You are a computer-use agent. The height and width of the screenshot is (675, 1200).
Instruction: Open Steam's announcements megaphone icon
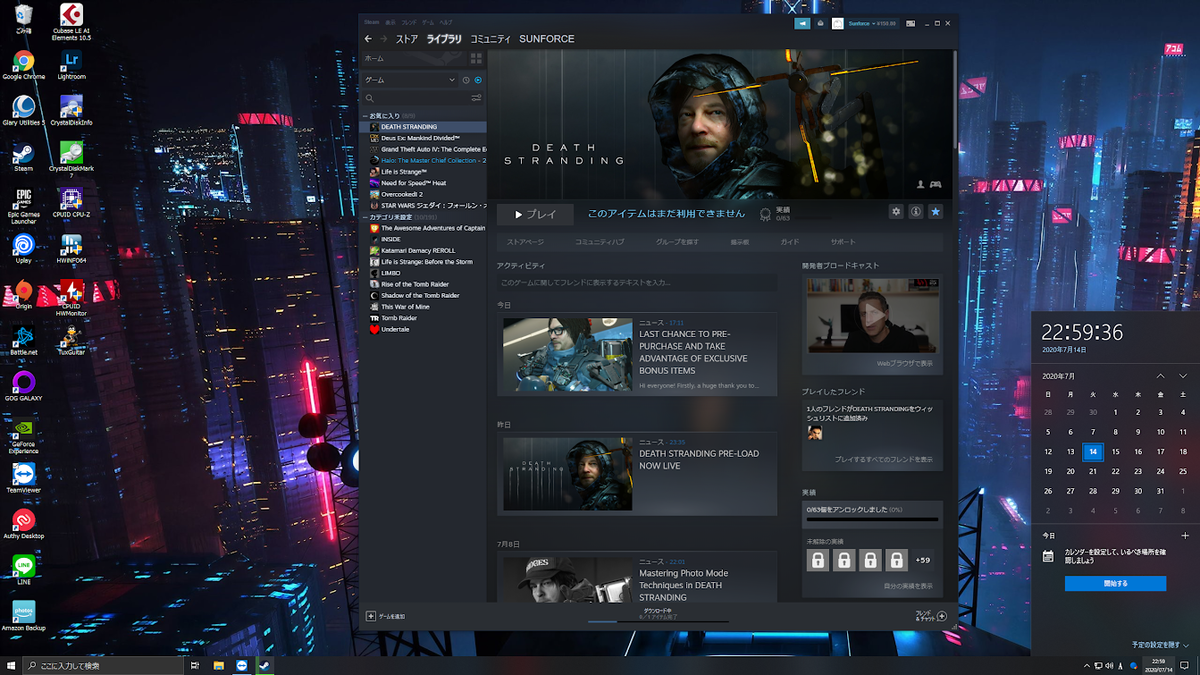tap(802, 23)
